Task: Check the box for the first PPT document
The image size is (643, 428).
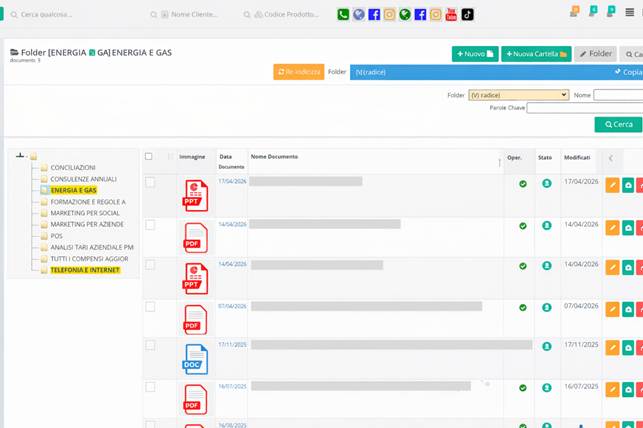Action: (150, 182)
